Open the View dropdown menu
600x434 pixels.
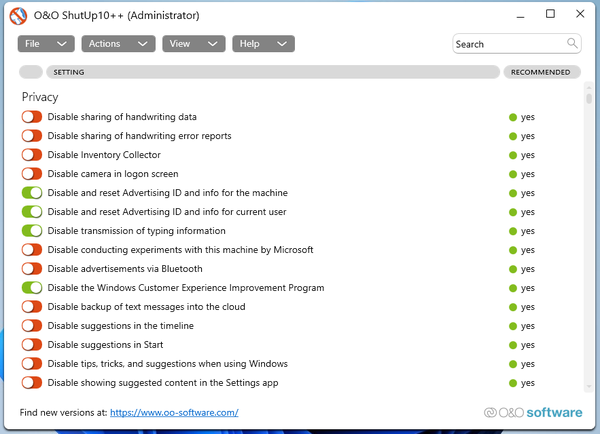coord(194,44)
